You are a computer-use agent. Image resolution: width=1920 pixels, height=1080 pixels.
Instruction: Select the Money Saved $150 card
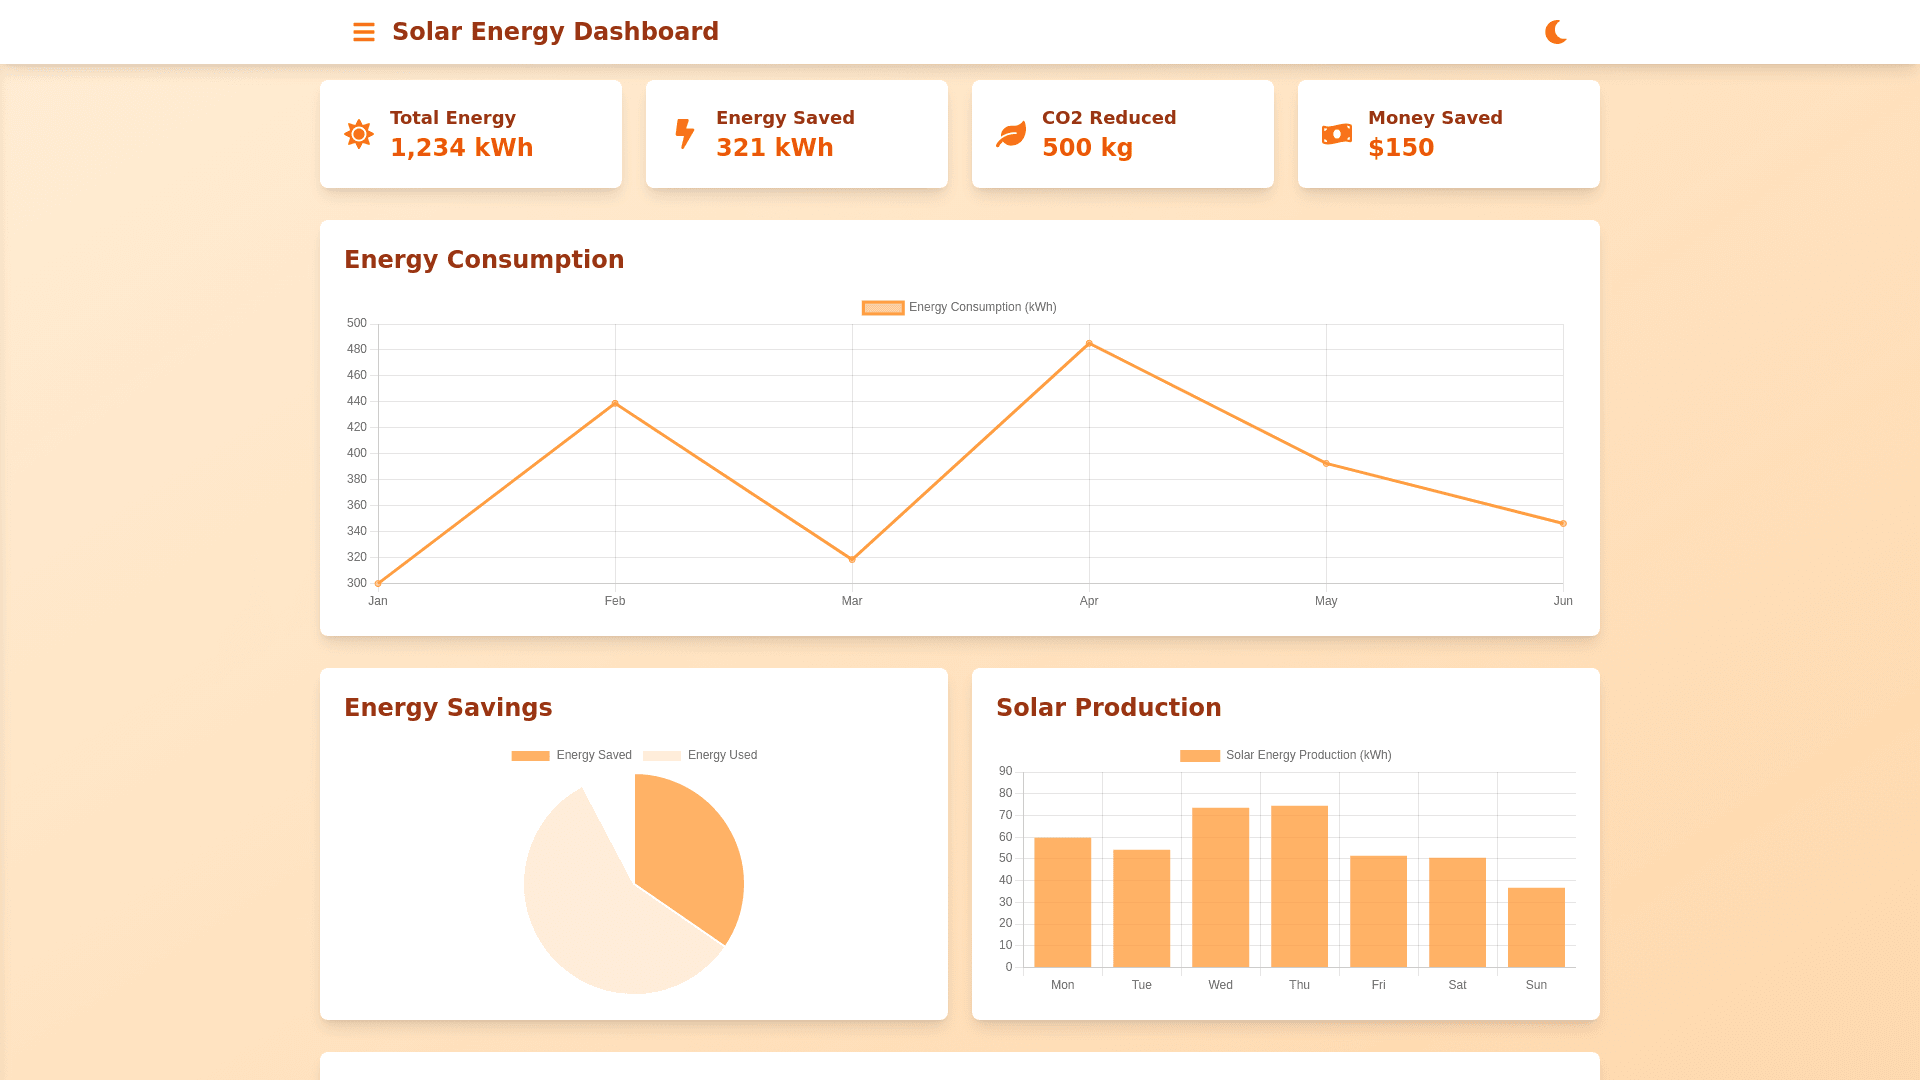click(x=1448, y=134)
